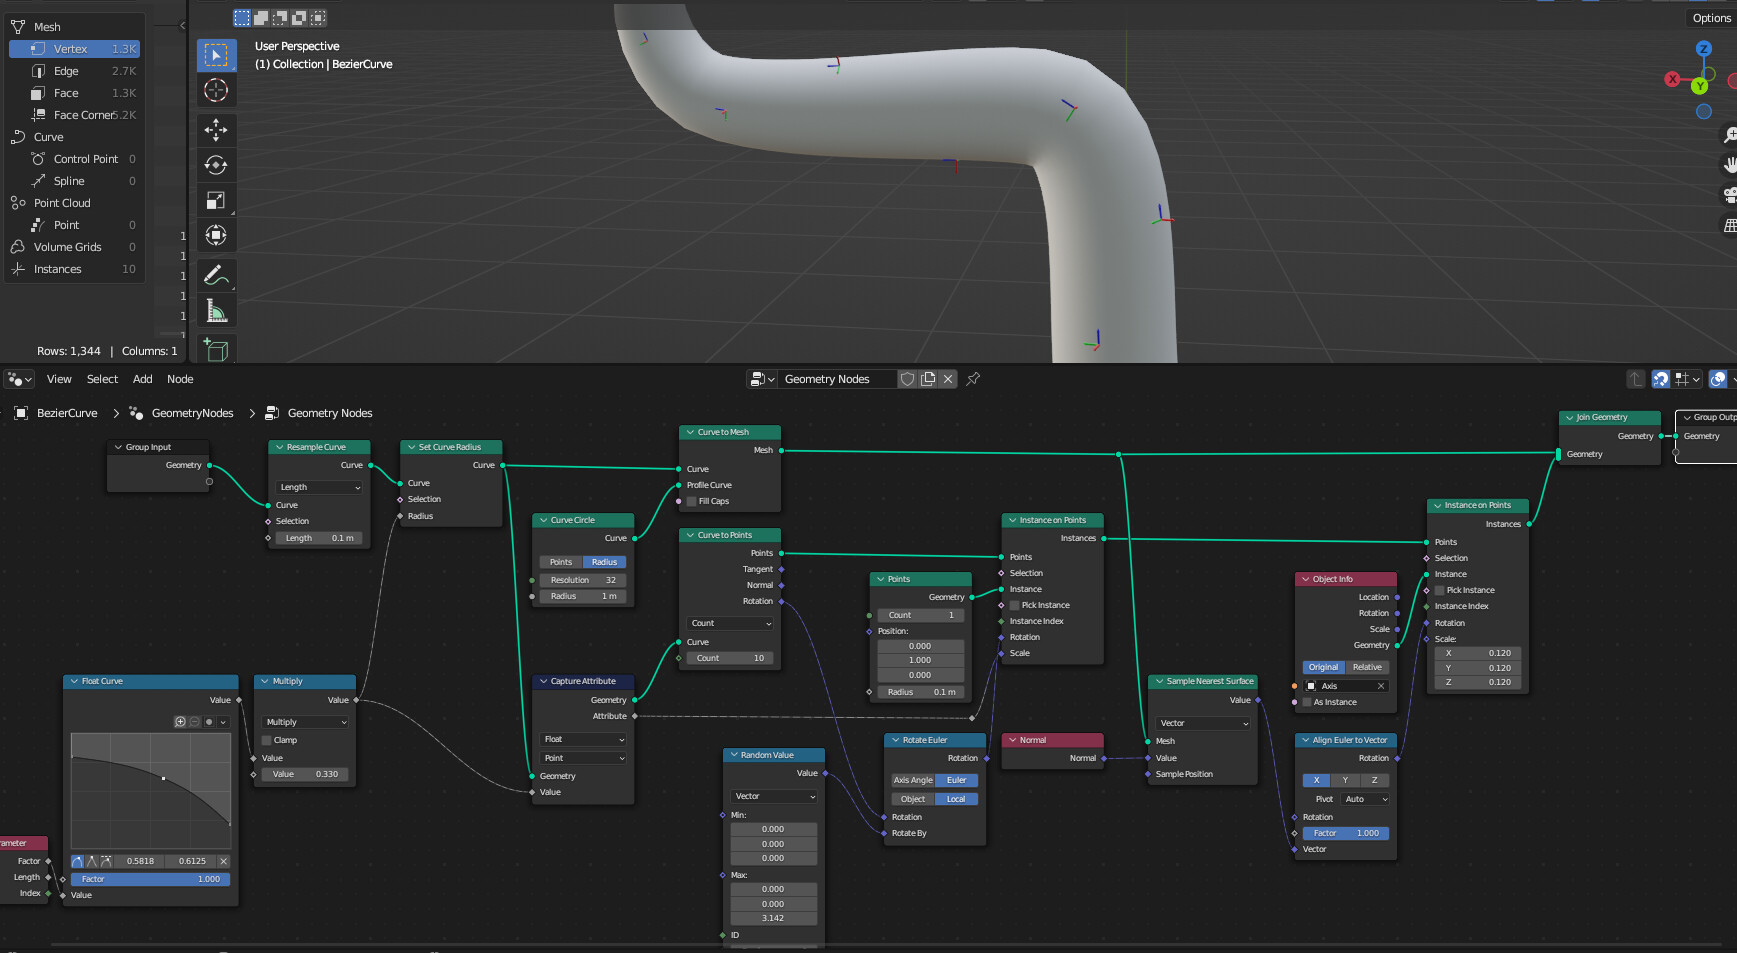Open Capture Attribute Float type dropdown
This screenshot has width=1737, height=953.
coord(584,739)
